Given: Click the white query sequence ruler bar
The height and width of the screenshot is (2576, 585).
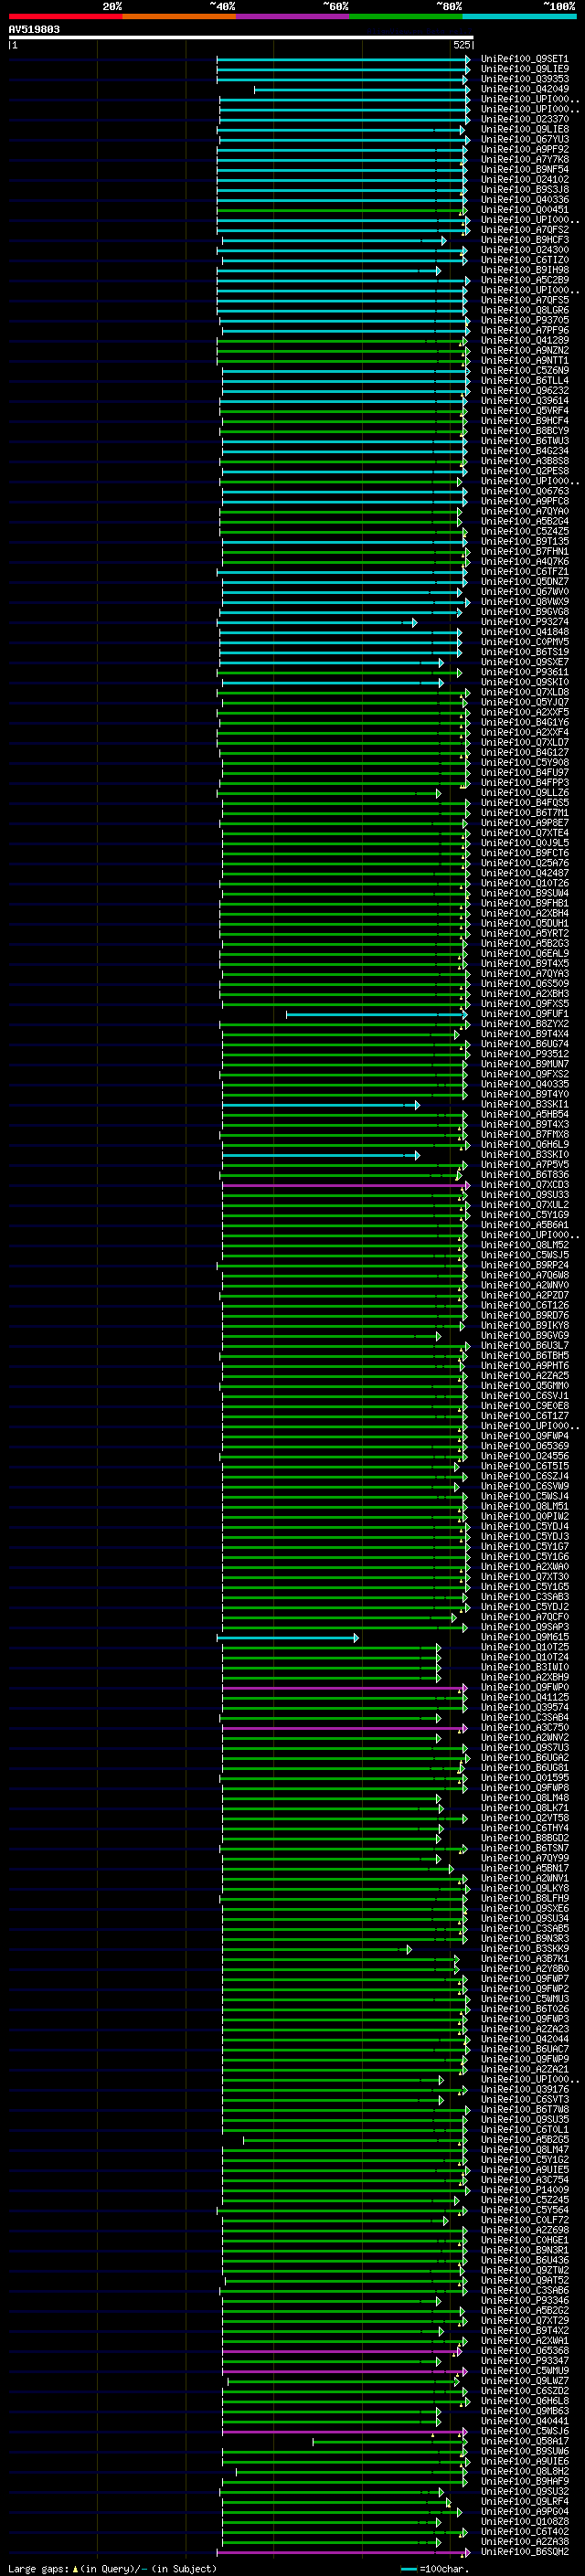Looking at the screenshot, I should pos(241,37).
